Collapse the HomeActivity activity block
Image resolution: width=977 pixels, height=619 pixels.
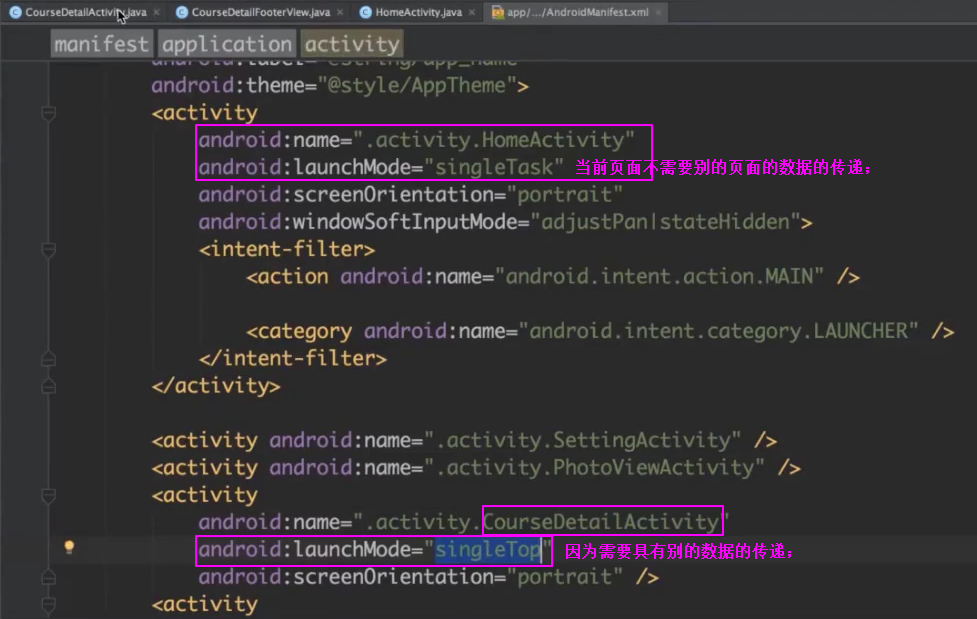point(47,113)
